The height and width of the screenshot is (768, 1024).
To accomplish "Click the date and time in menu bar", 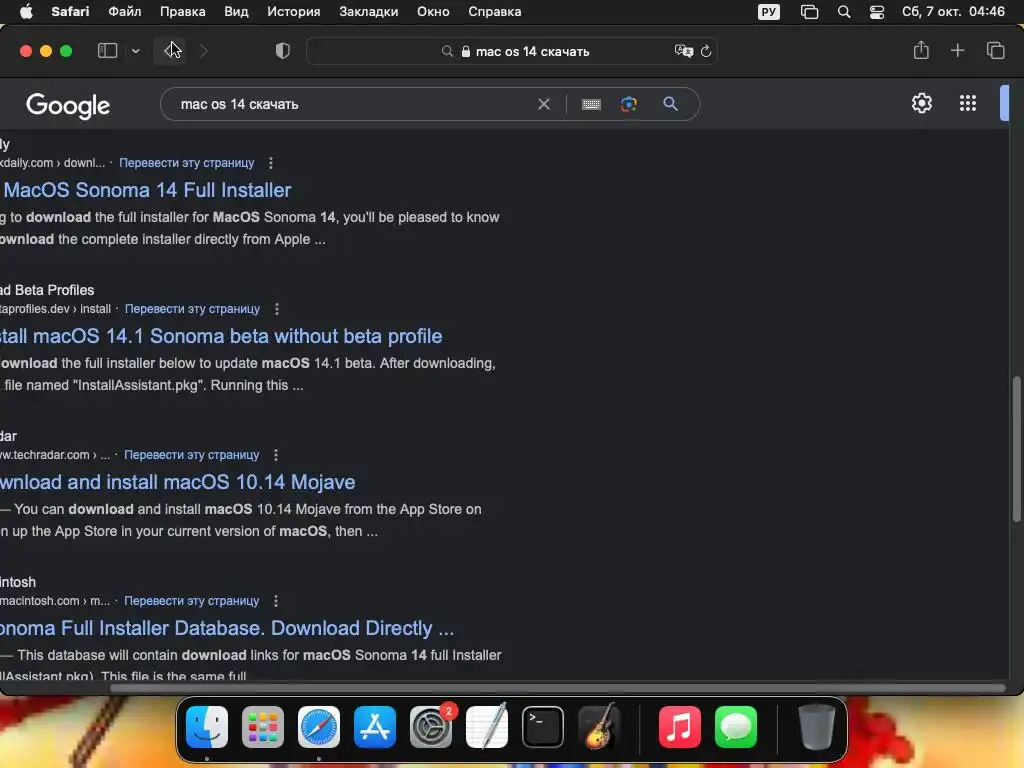I will coord(953,12).
